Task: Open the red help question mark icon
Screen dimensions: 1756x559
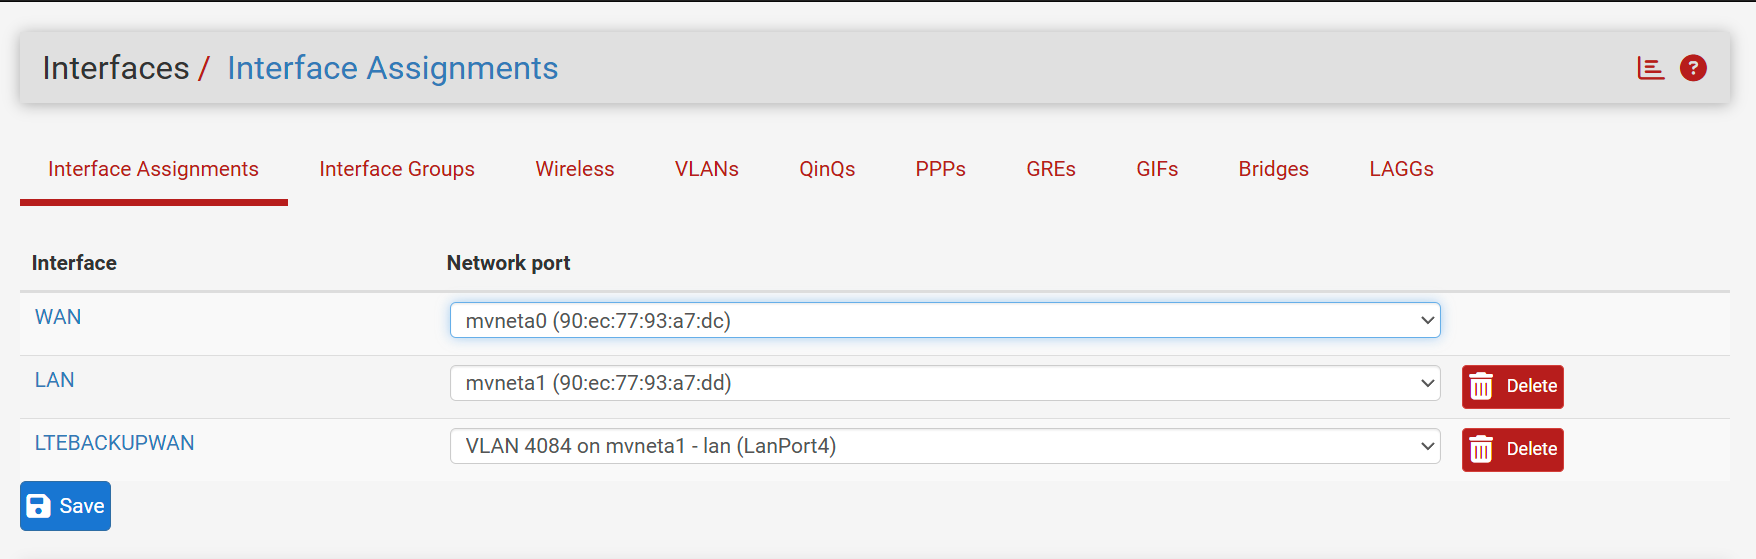Action: (x=1693, y=68)
